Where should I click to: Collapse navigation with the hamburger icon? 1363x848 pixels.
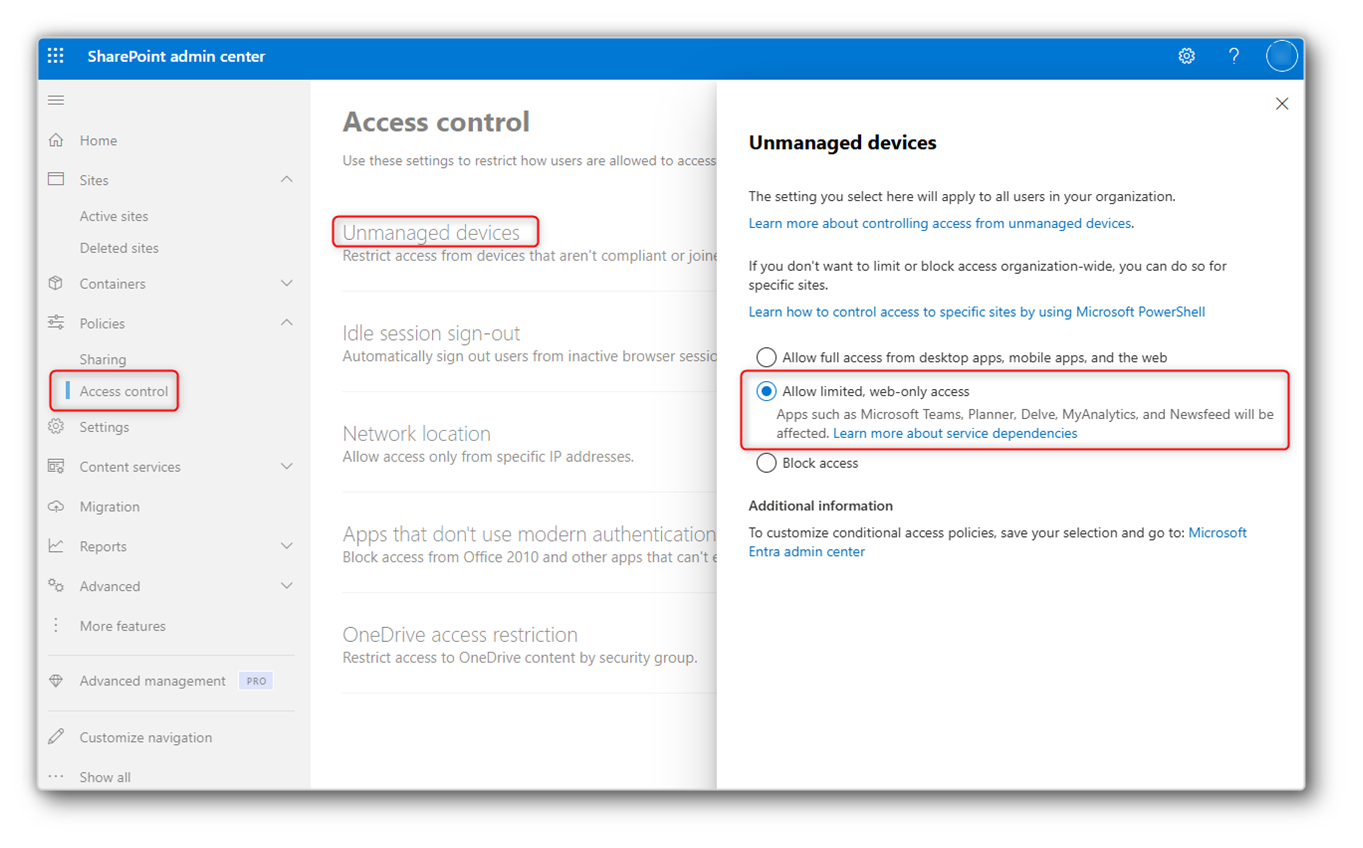56,100
